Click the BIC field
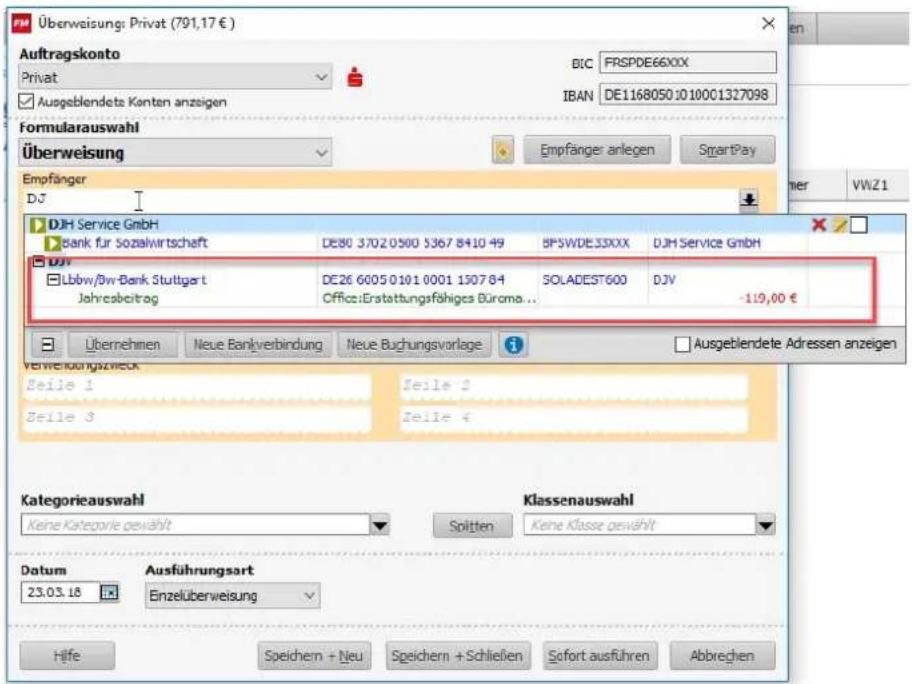 687,62
